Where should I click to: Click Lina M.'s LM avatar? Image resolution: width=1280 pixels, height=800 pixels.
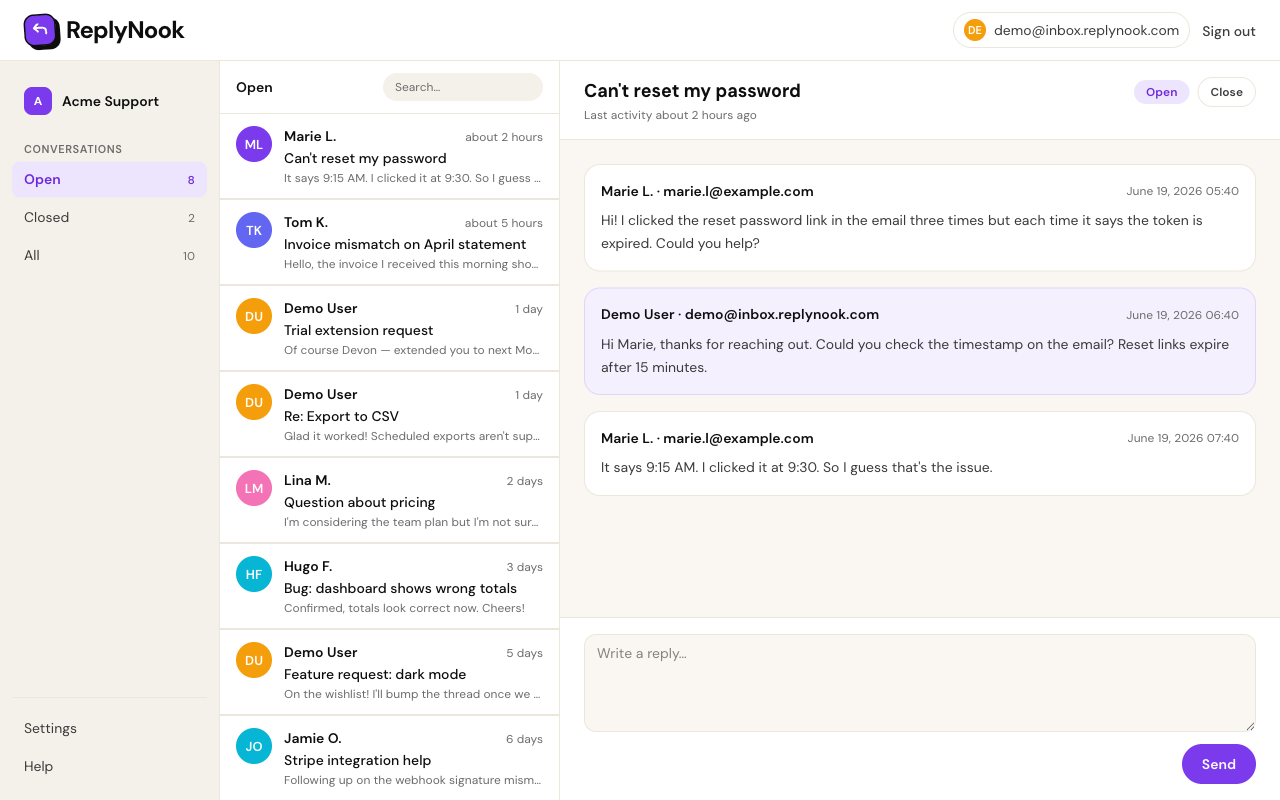click(254, 488)
